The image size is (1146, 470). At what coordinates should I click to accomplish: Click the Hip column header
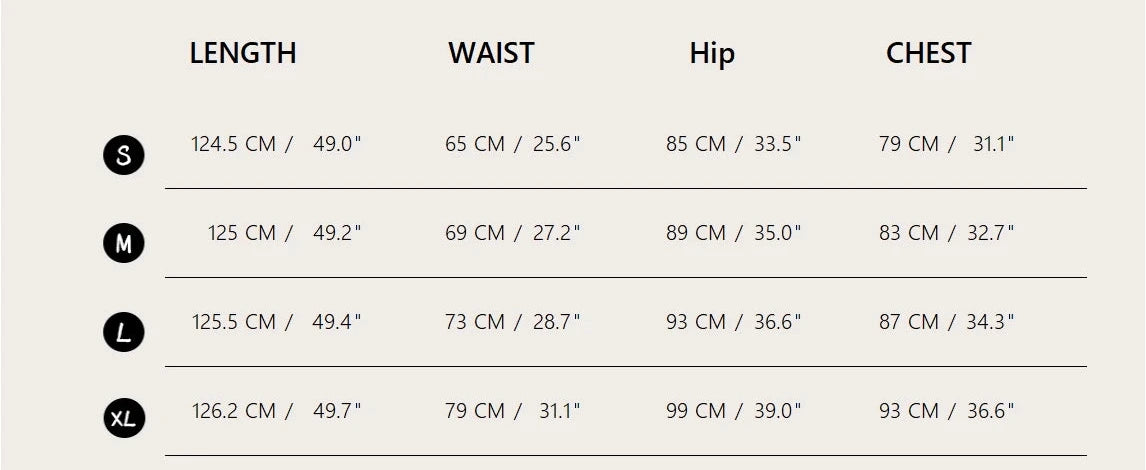tap(712, 53)
